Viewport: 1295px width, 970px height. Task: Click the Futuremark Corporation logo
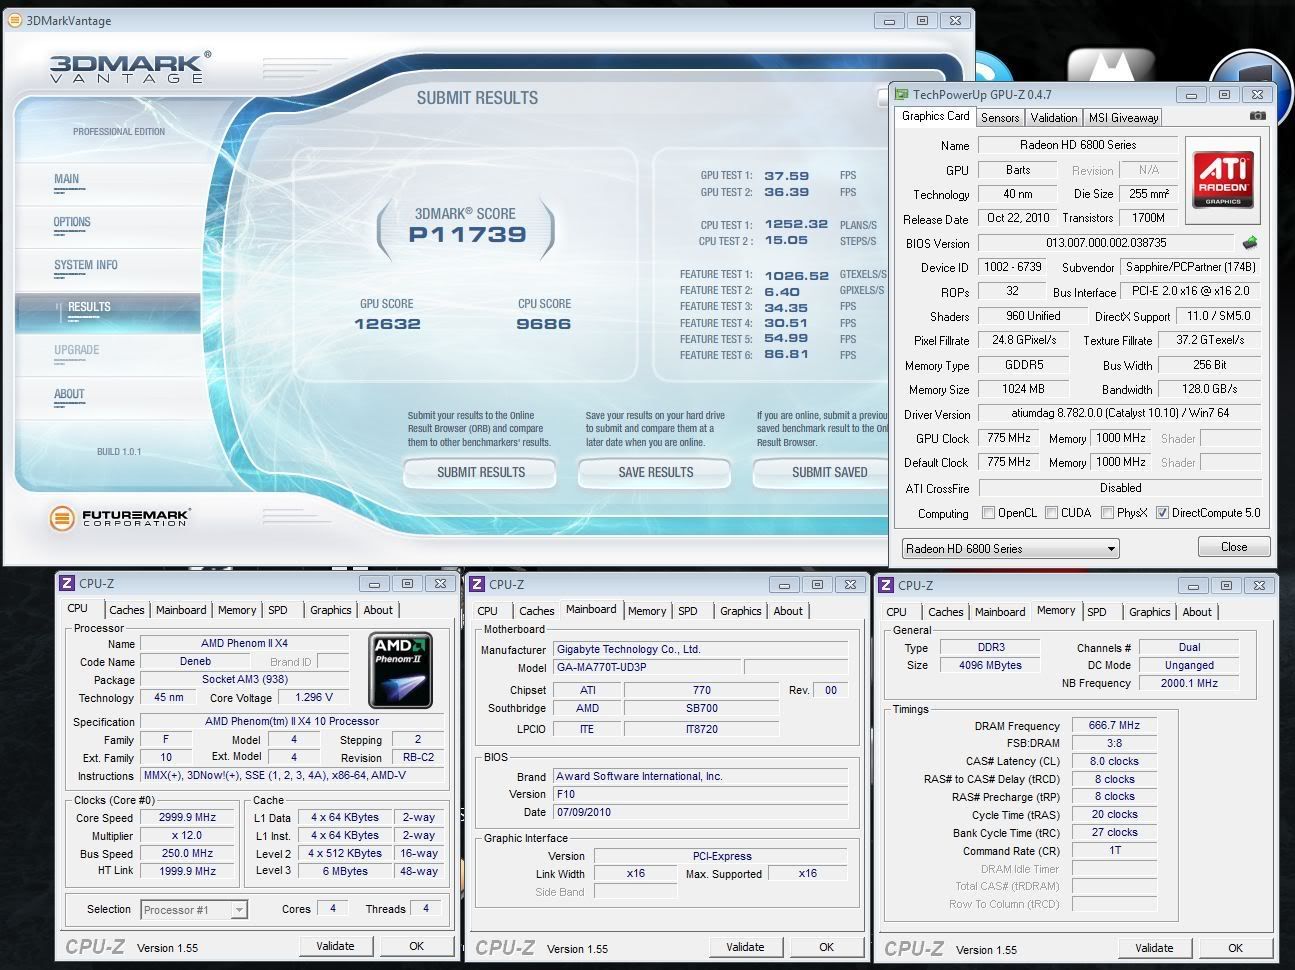pyautogui.click(x=120, y=518)
